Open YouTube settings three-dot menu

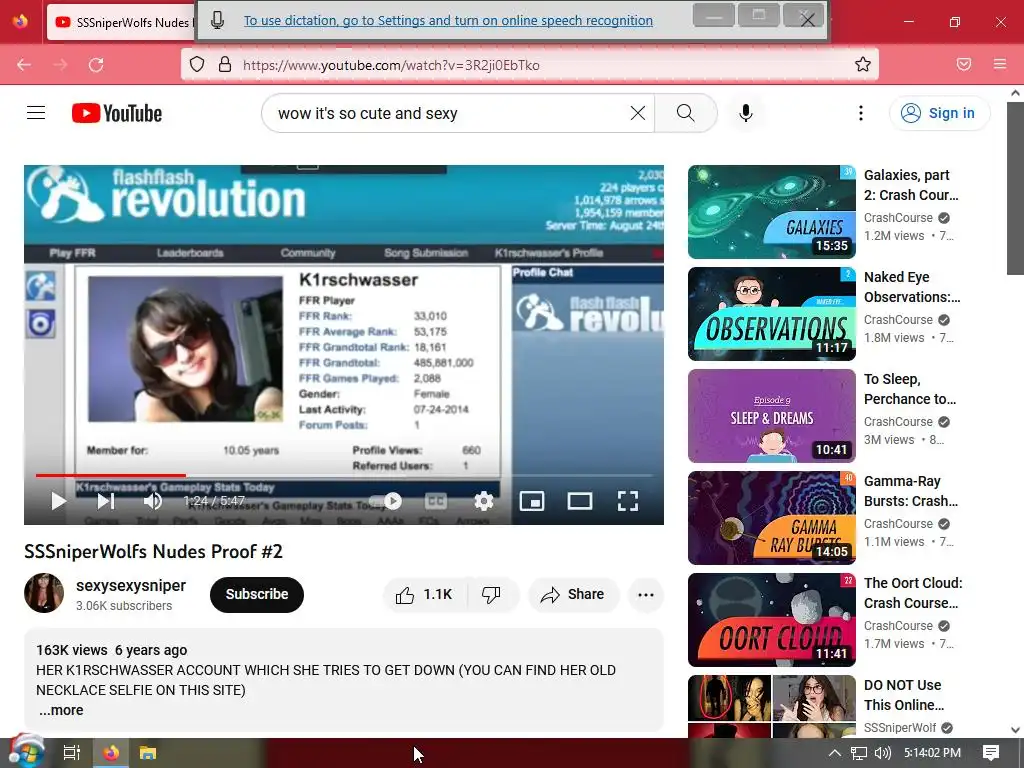tap(861, 113)
